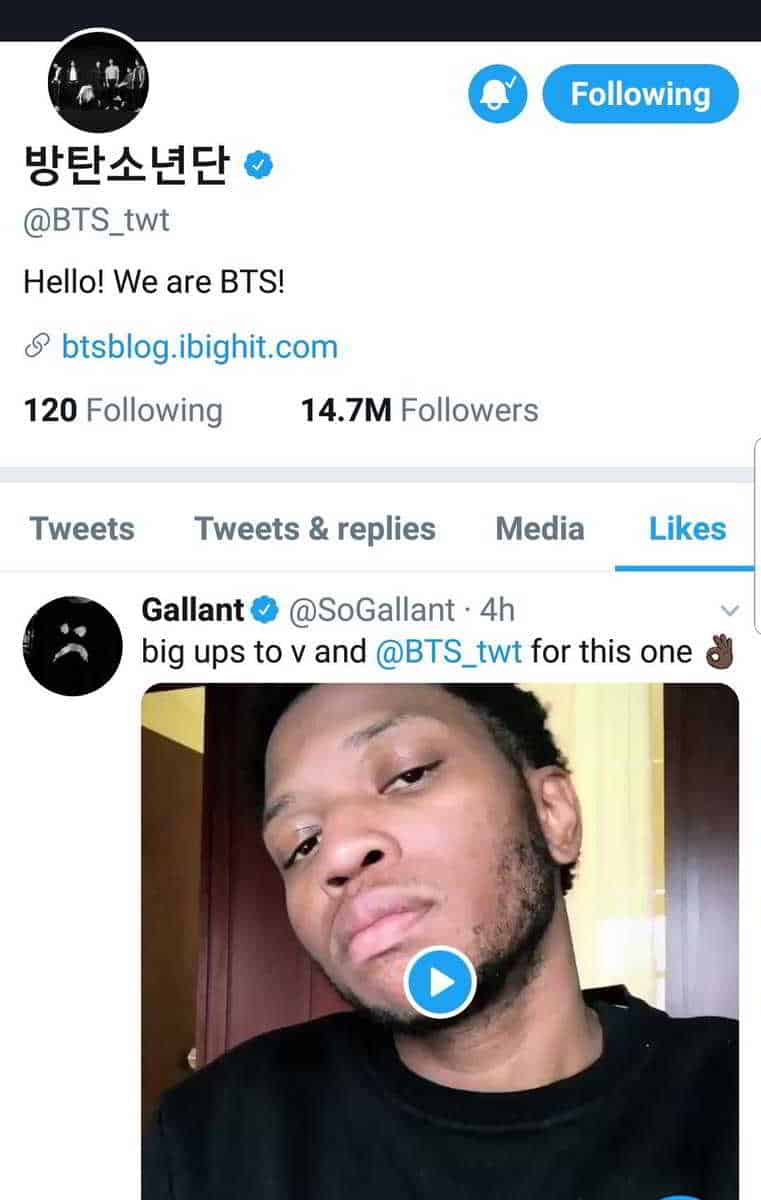Open the btsblog.ibighit.com link
The height and width of the screenshot is (1200, 761).
[199, 347]
